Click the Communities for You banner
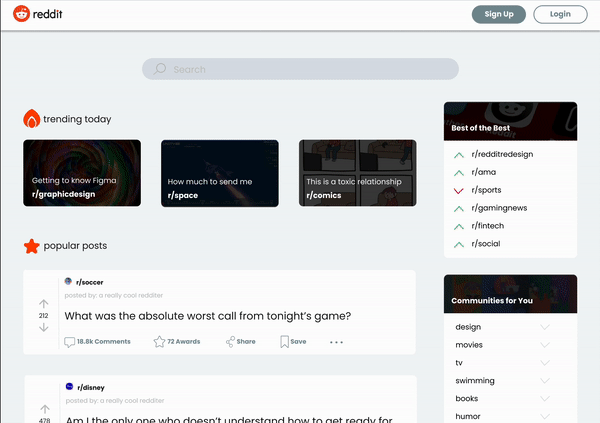The height and width of the screenshot is (423, 600). click(x=510, y=294)
